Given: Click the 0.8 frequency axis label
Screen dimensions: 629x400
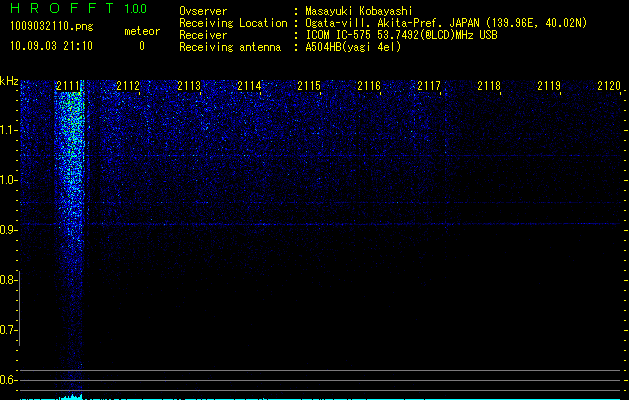Looking at the screenshot, I should pyautogui.click(x=8, y=280).
